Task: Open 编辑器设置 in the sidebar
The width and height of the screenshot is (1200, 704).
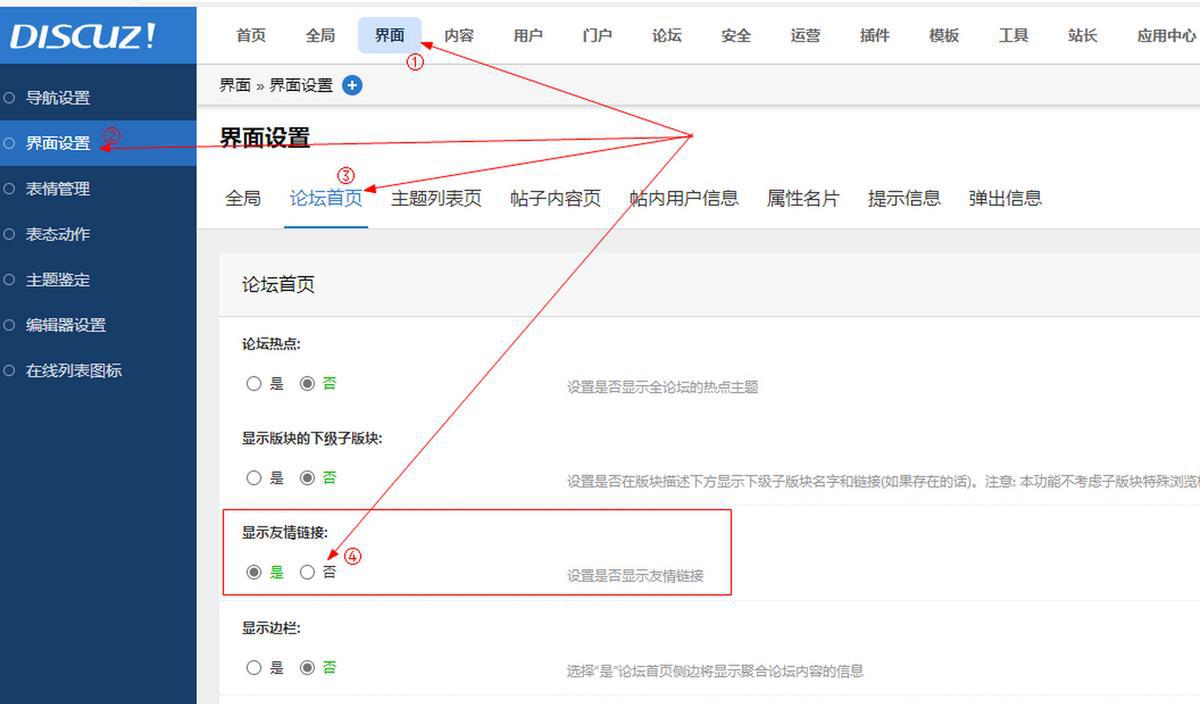Action: pyautogui.click(x=98, y=325)
